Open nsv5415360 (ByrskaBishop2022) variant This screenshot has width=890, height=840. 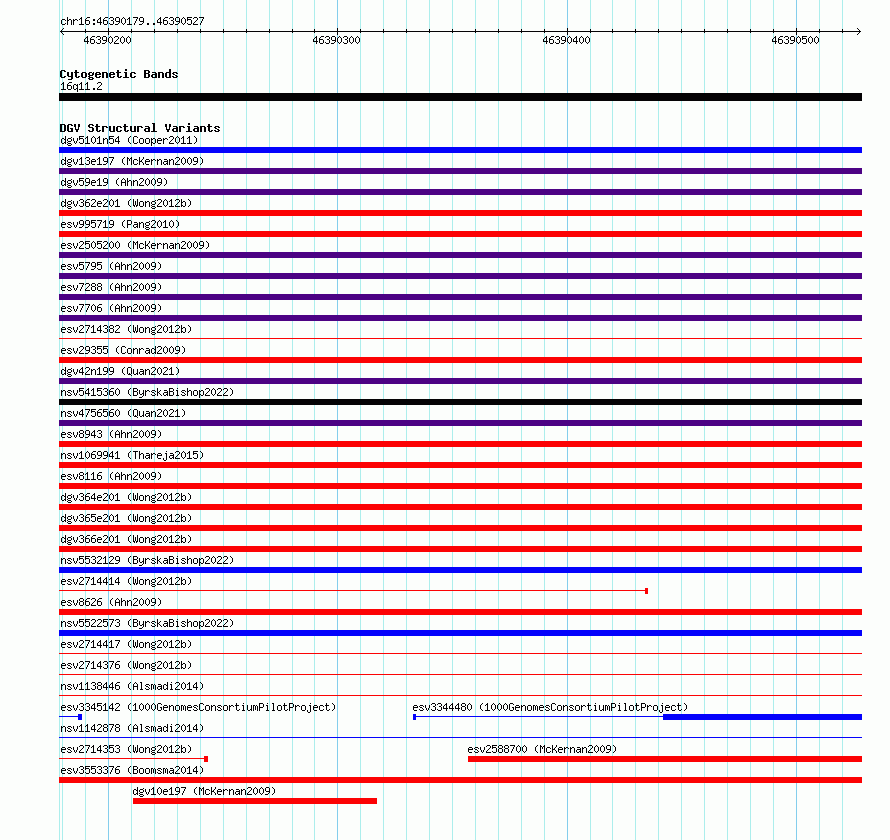pos(147,392)
